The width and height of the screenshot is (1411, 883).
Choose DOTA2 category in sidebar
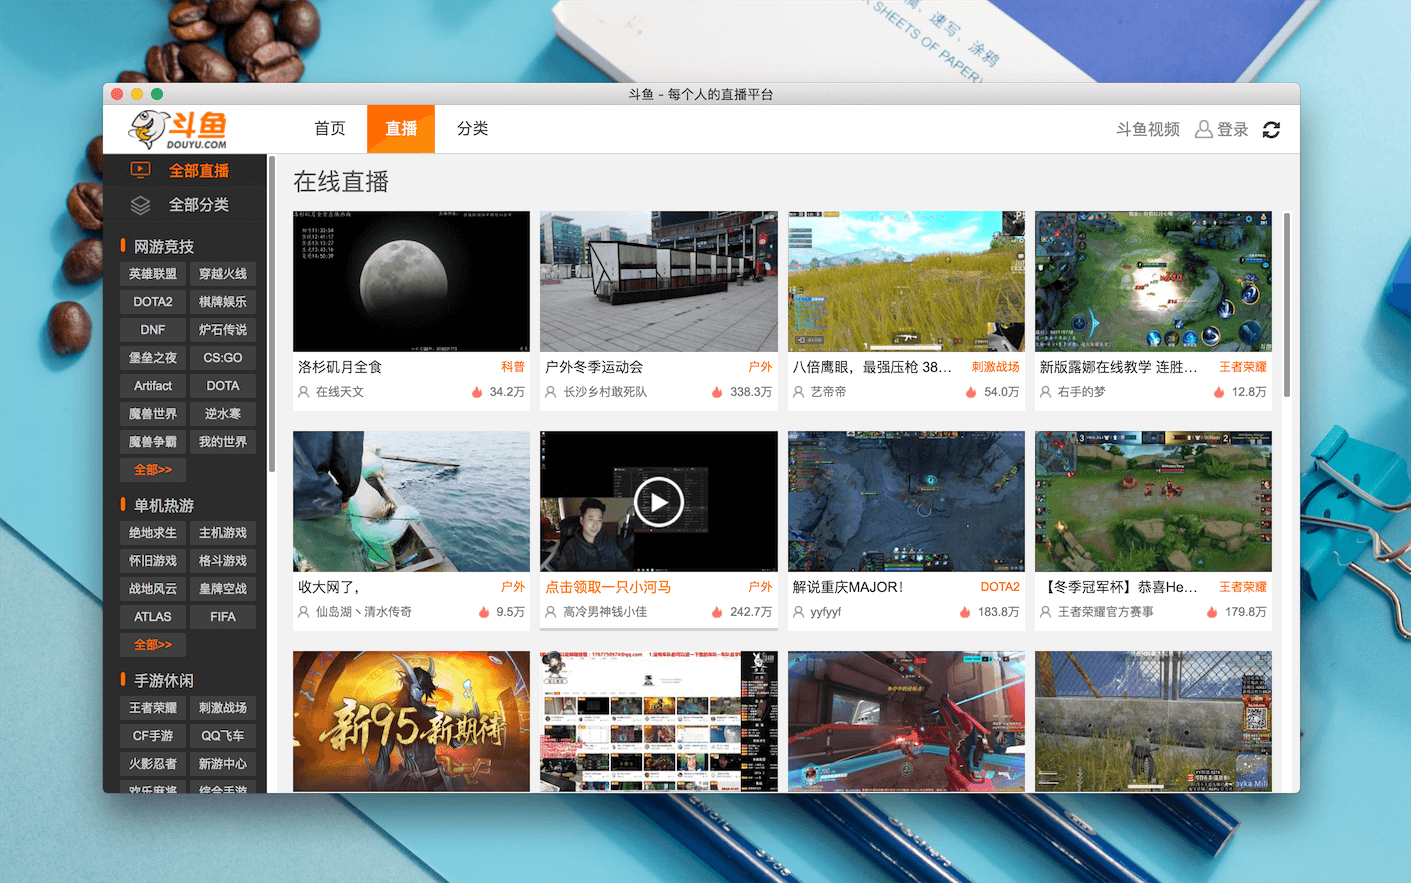point(153,302)
